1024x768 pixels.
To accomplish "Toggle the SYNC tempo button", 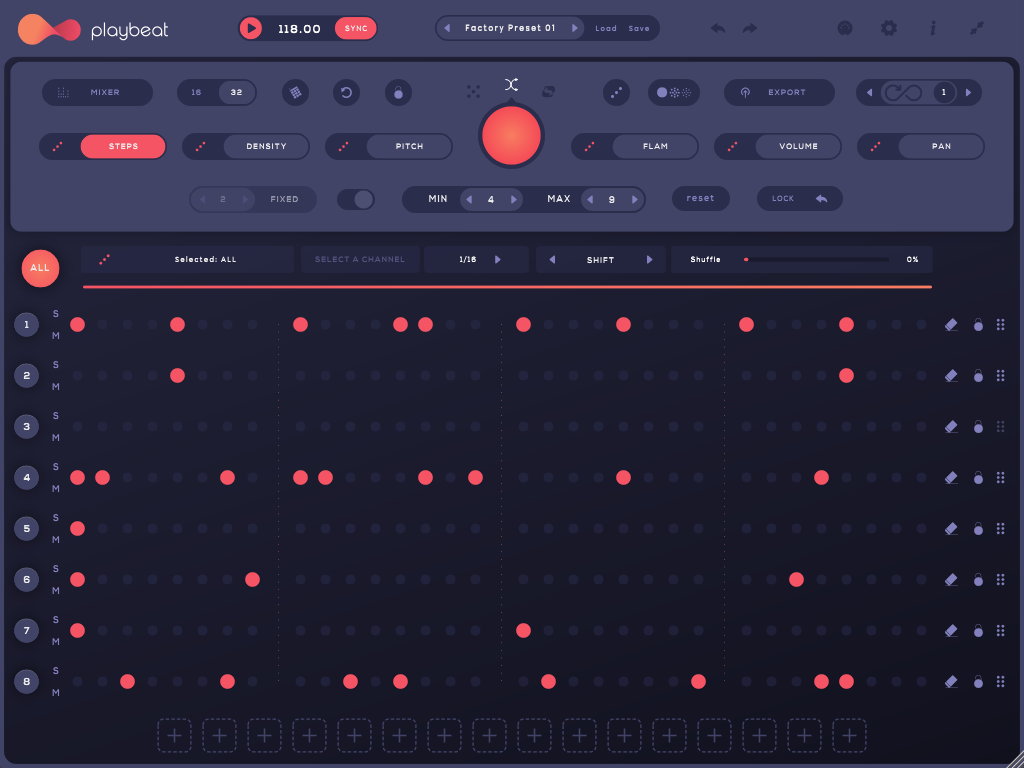I will coord(356,28).
